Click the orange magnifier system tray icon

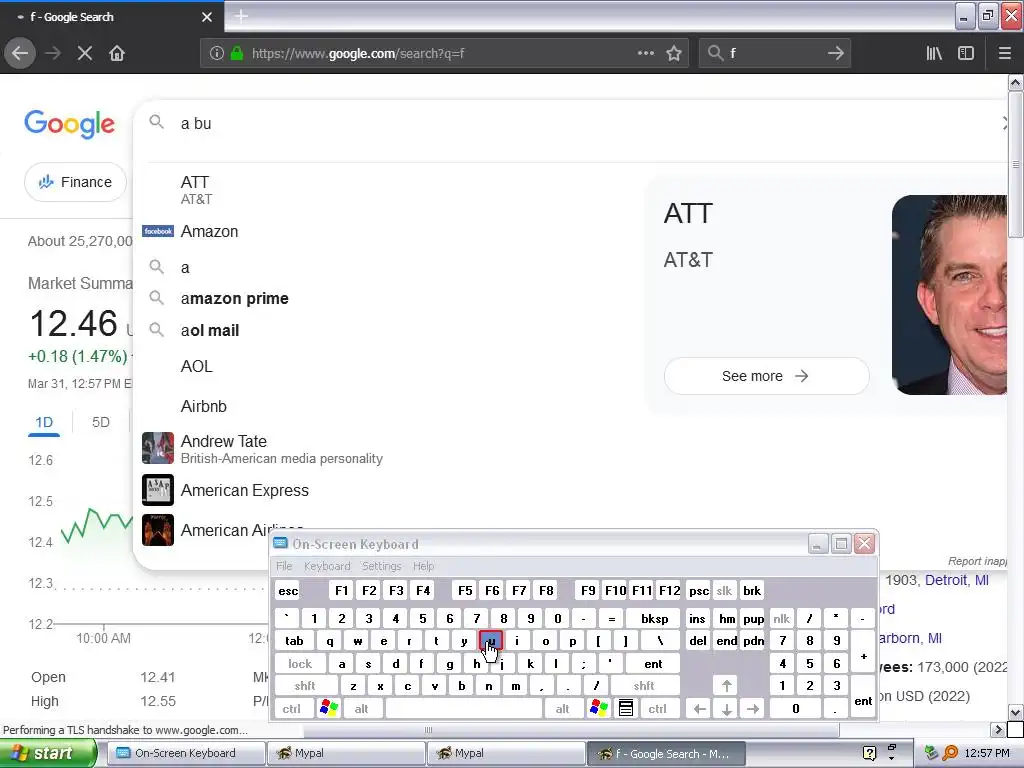[x=950, y=753]
